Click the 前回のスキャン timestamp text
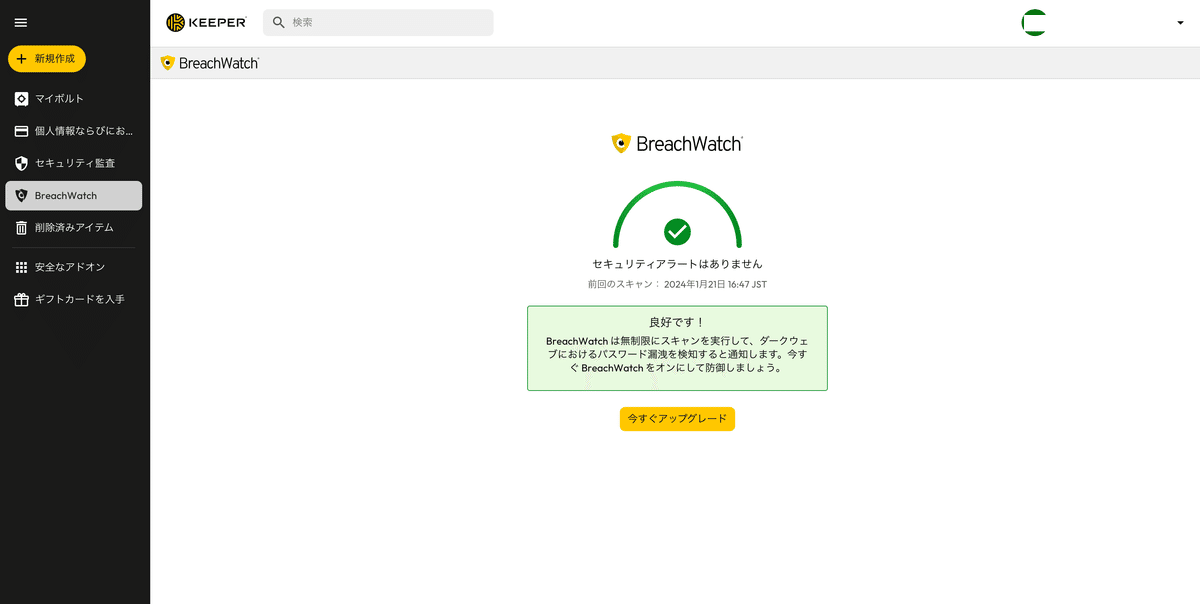Viewport: 1200px width, 604px height. tap(677, 285)
